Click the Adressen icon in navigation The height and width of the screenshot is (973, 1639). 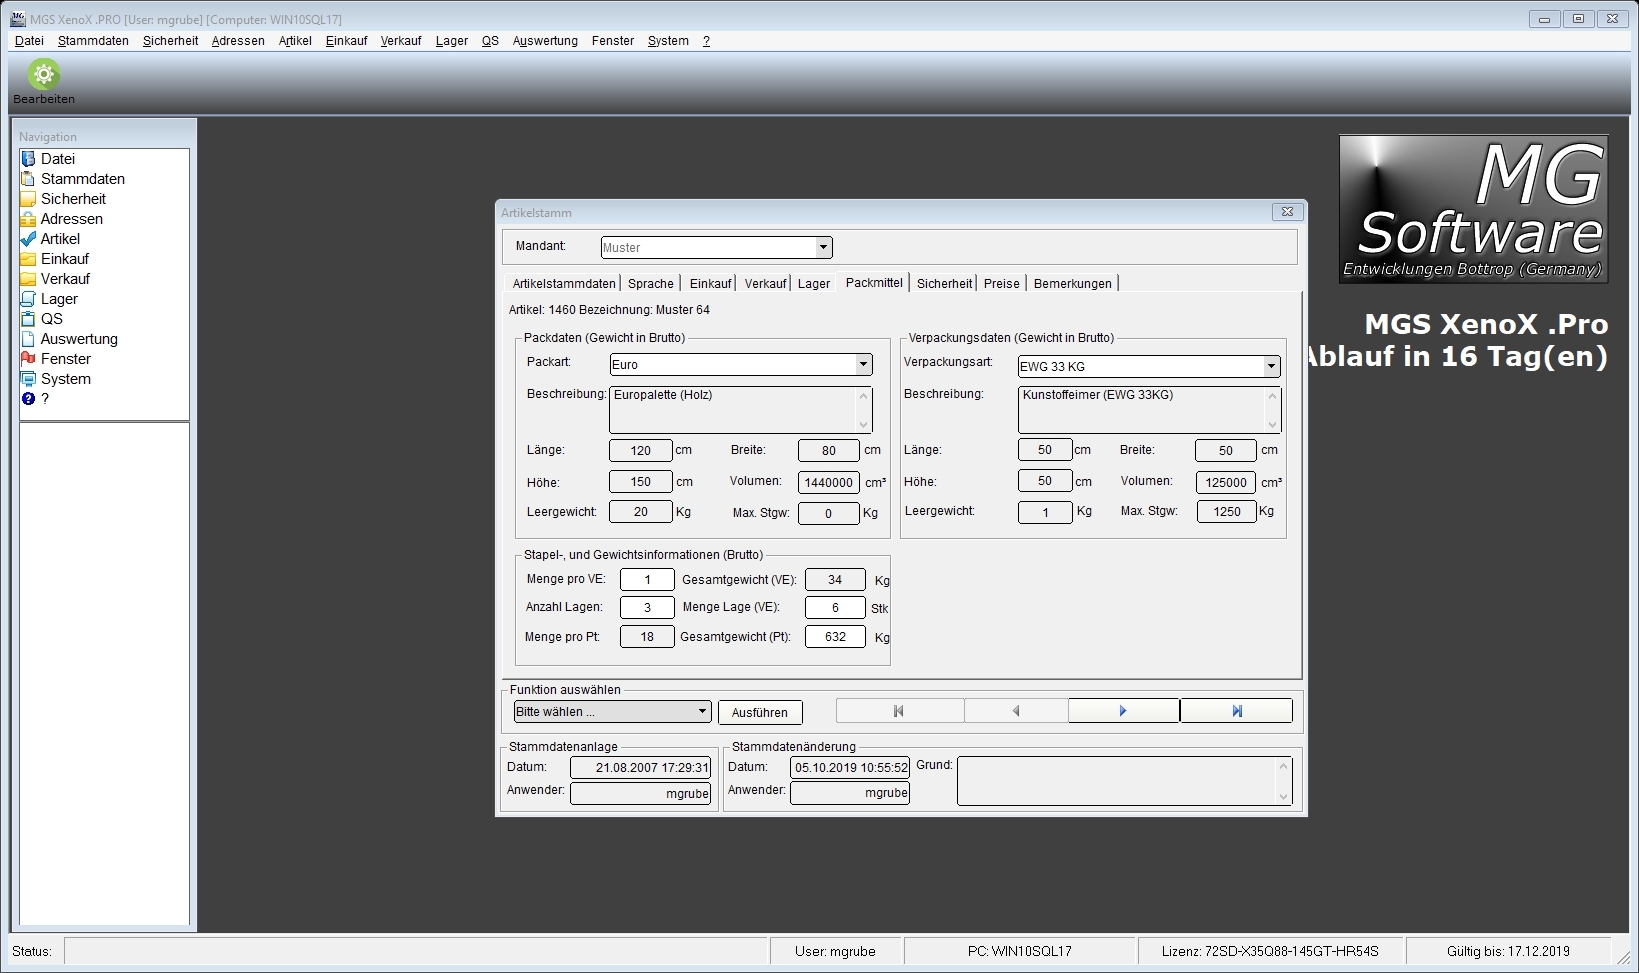28,219
